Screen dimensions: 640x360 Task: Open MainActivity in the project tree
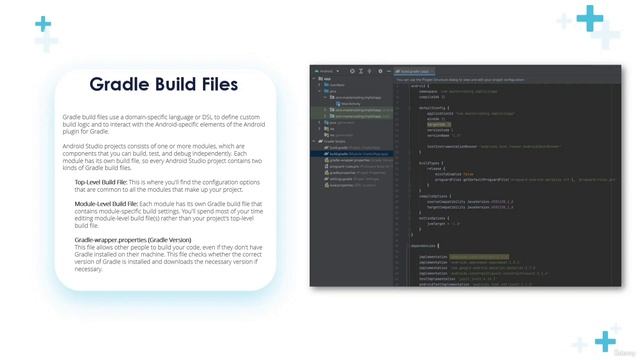(348, 104)
